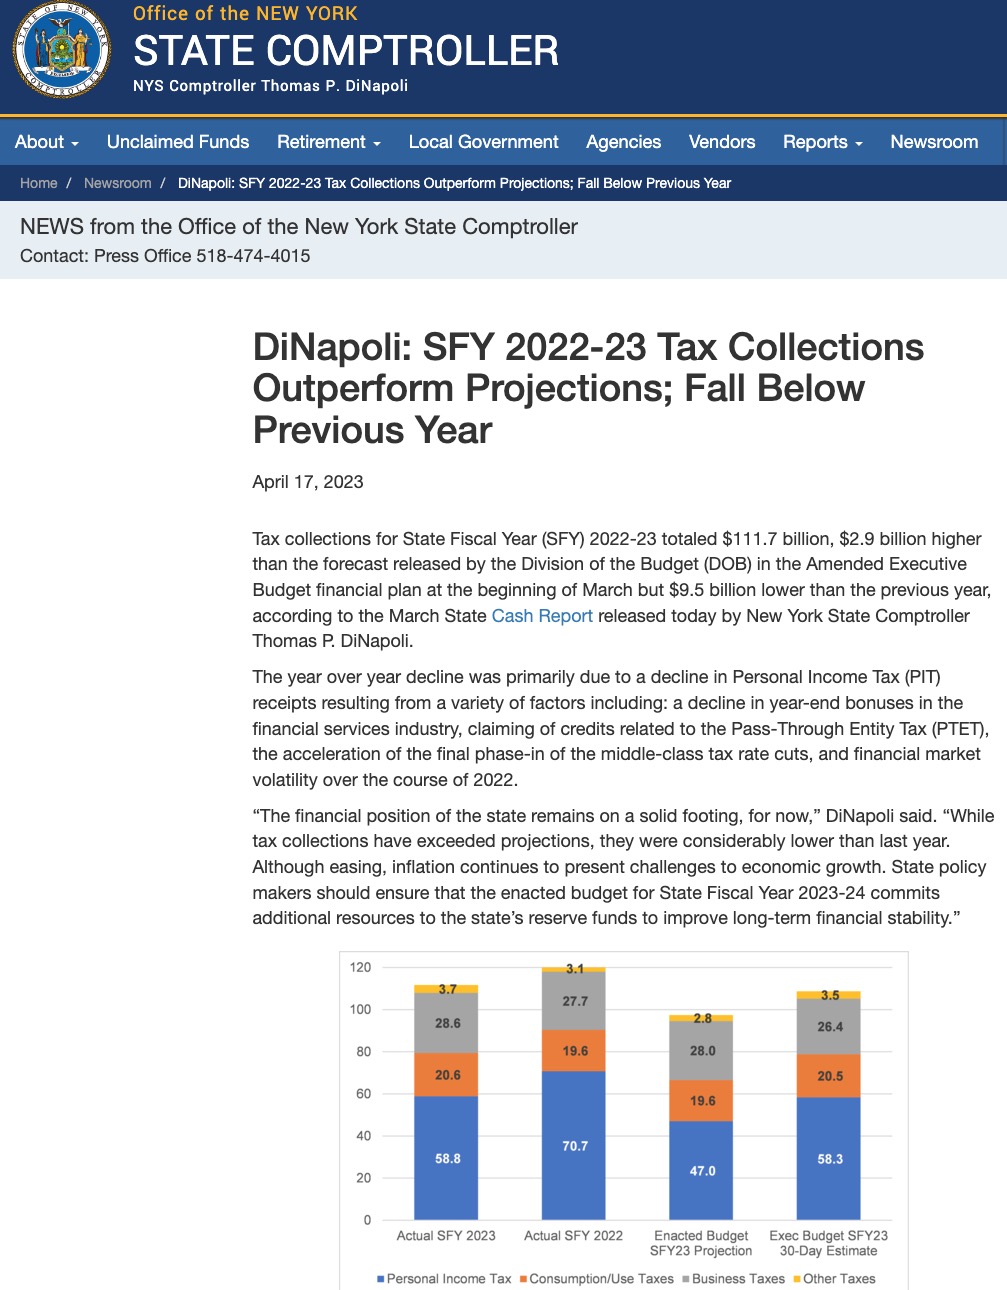The width and height of the screenshot is (1007, 1290).
Task: Click the Actual SFY 2022 blue bar segment
Action: pyautogui.click(x=574, y=1145)
